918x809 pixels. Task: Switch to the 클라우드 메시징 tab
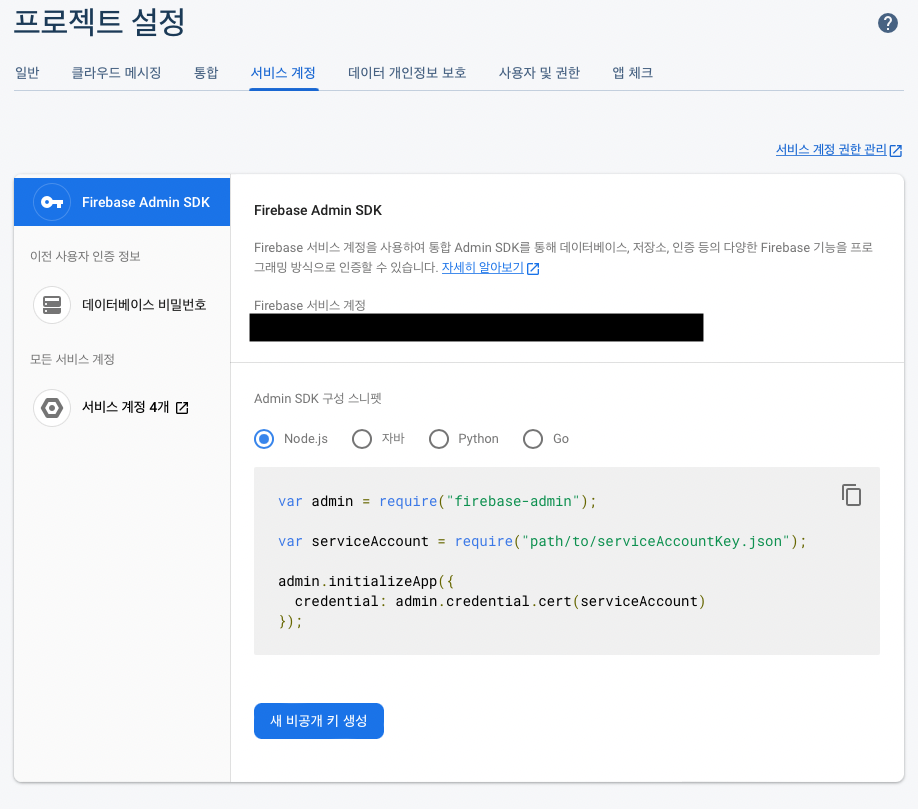click(x=116, y=73)
